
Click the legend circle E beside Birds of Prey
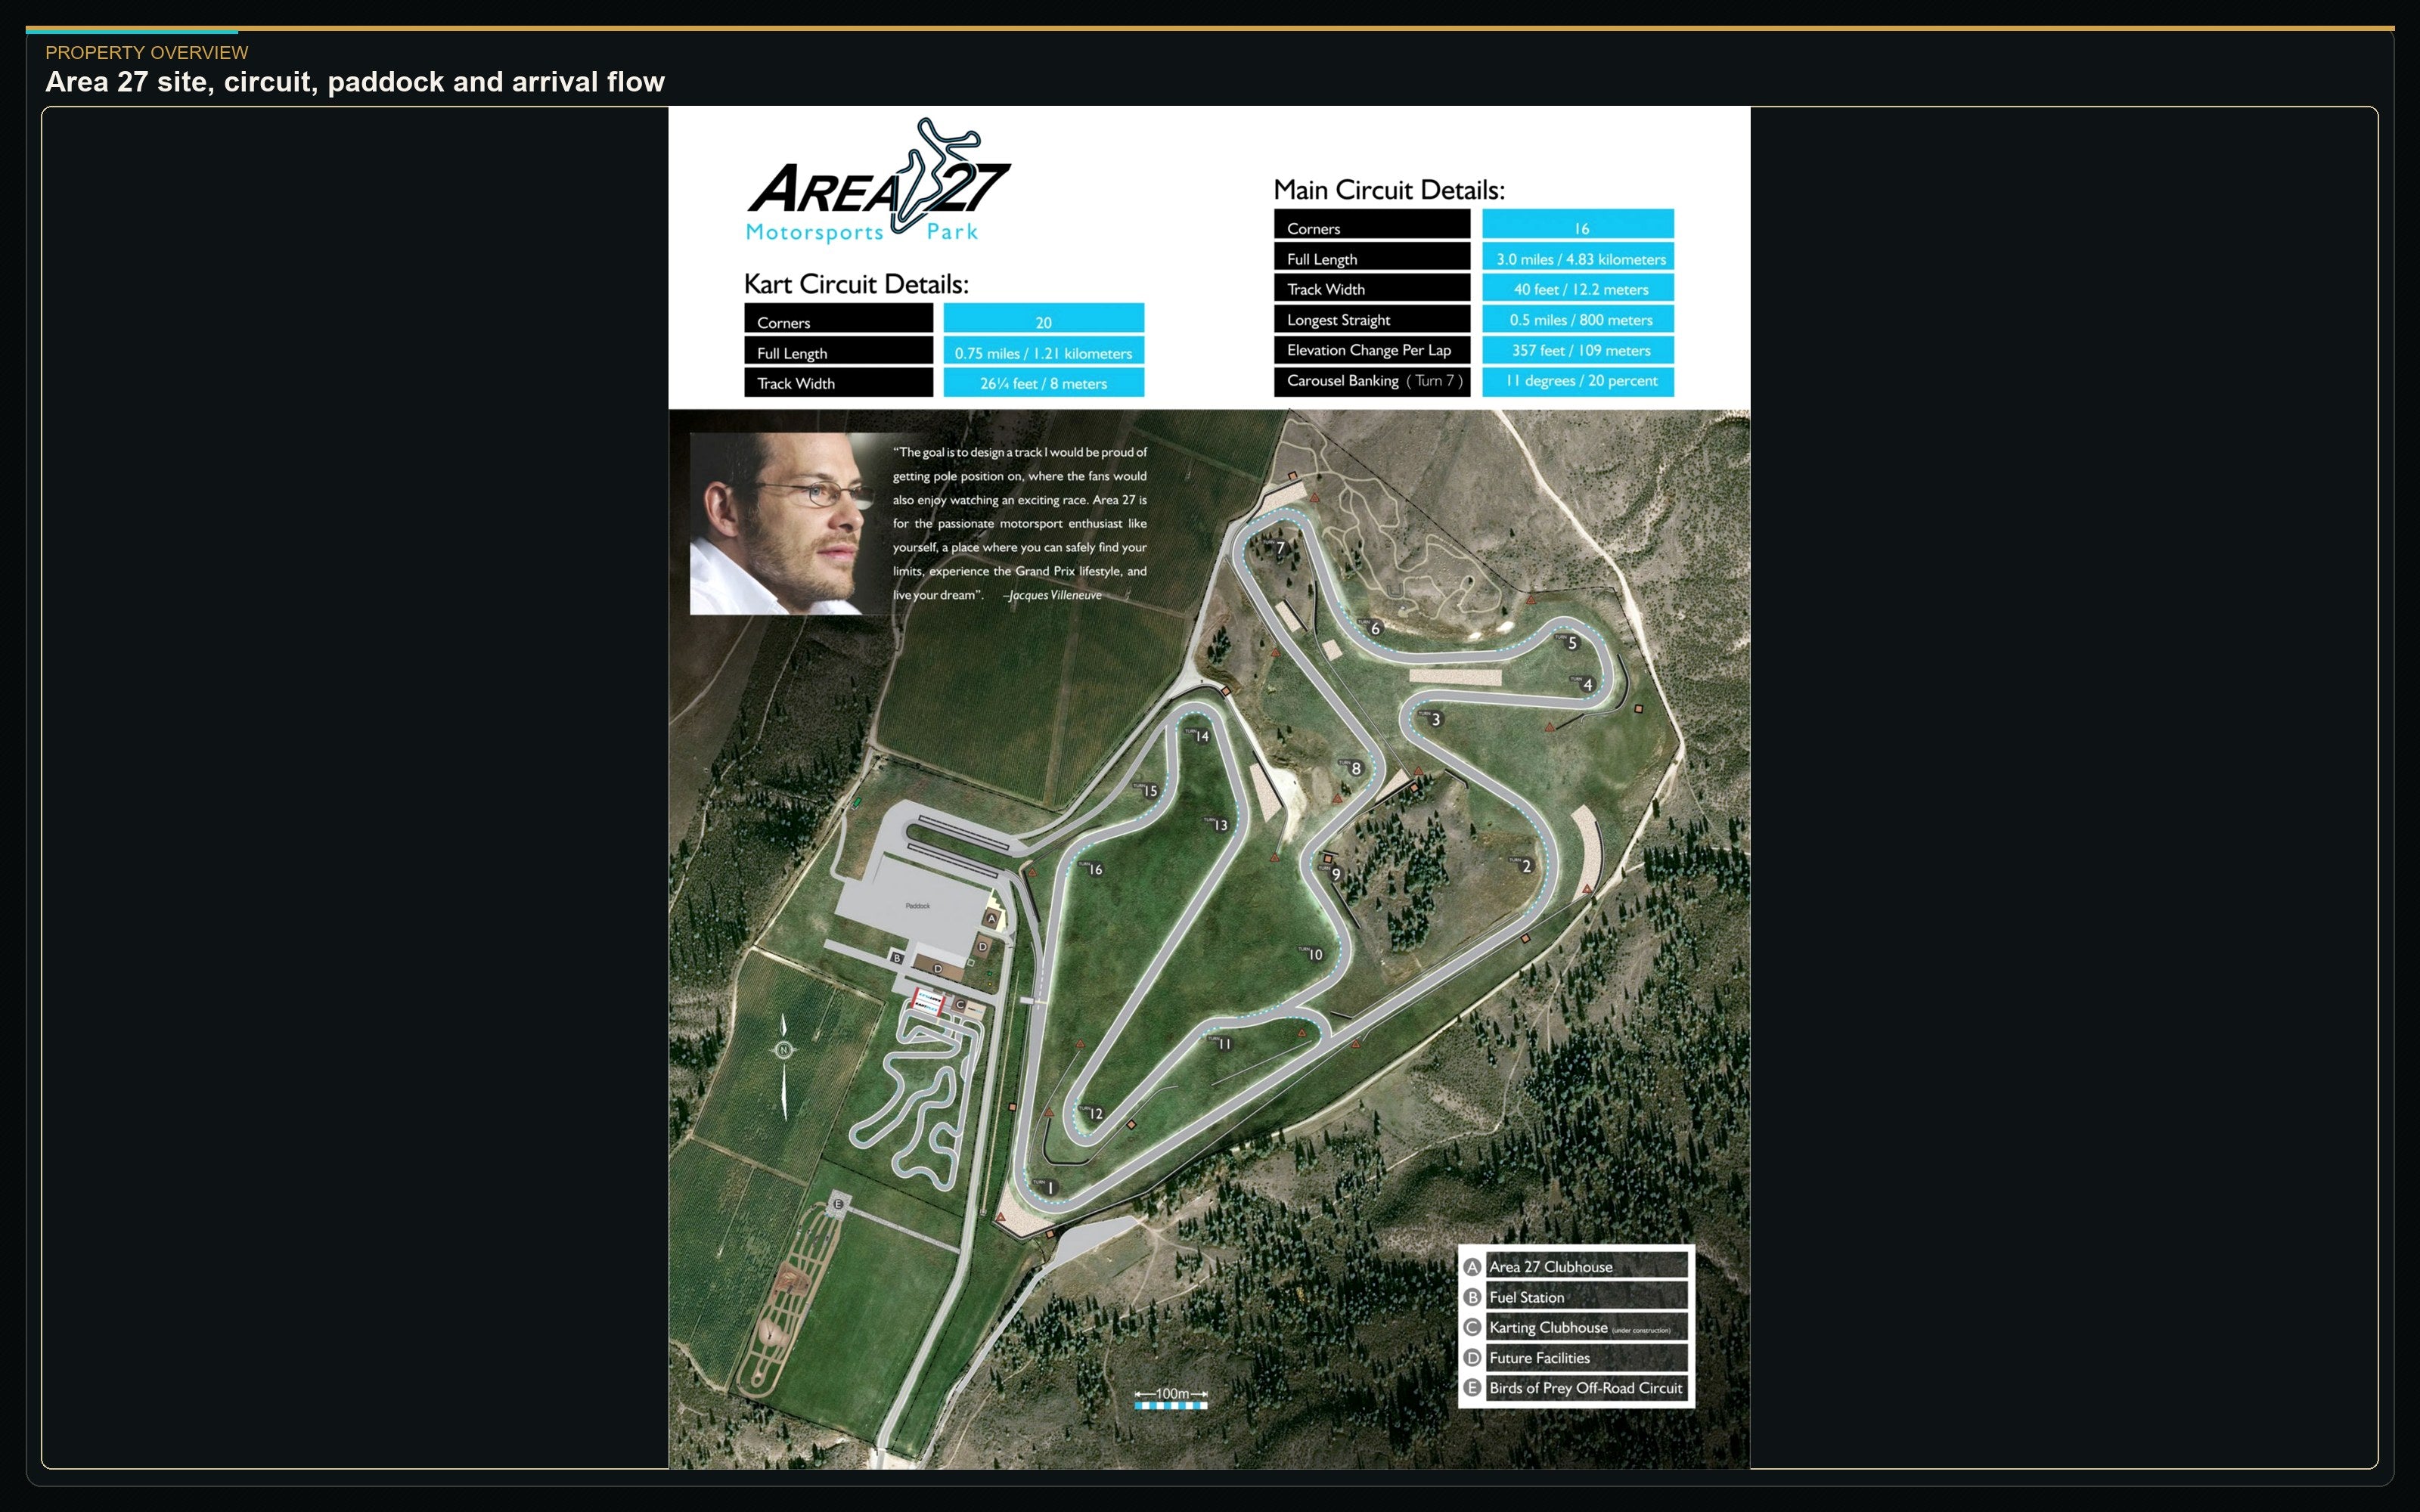coord(1472,1388)
